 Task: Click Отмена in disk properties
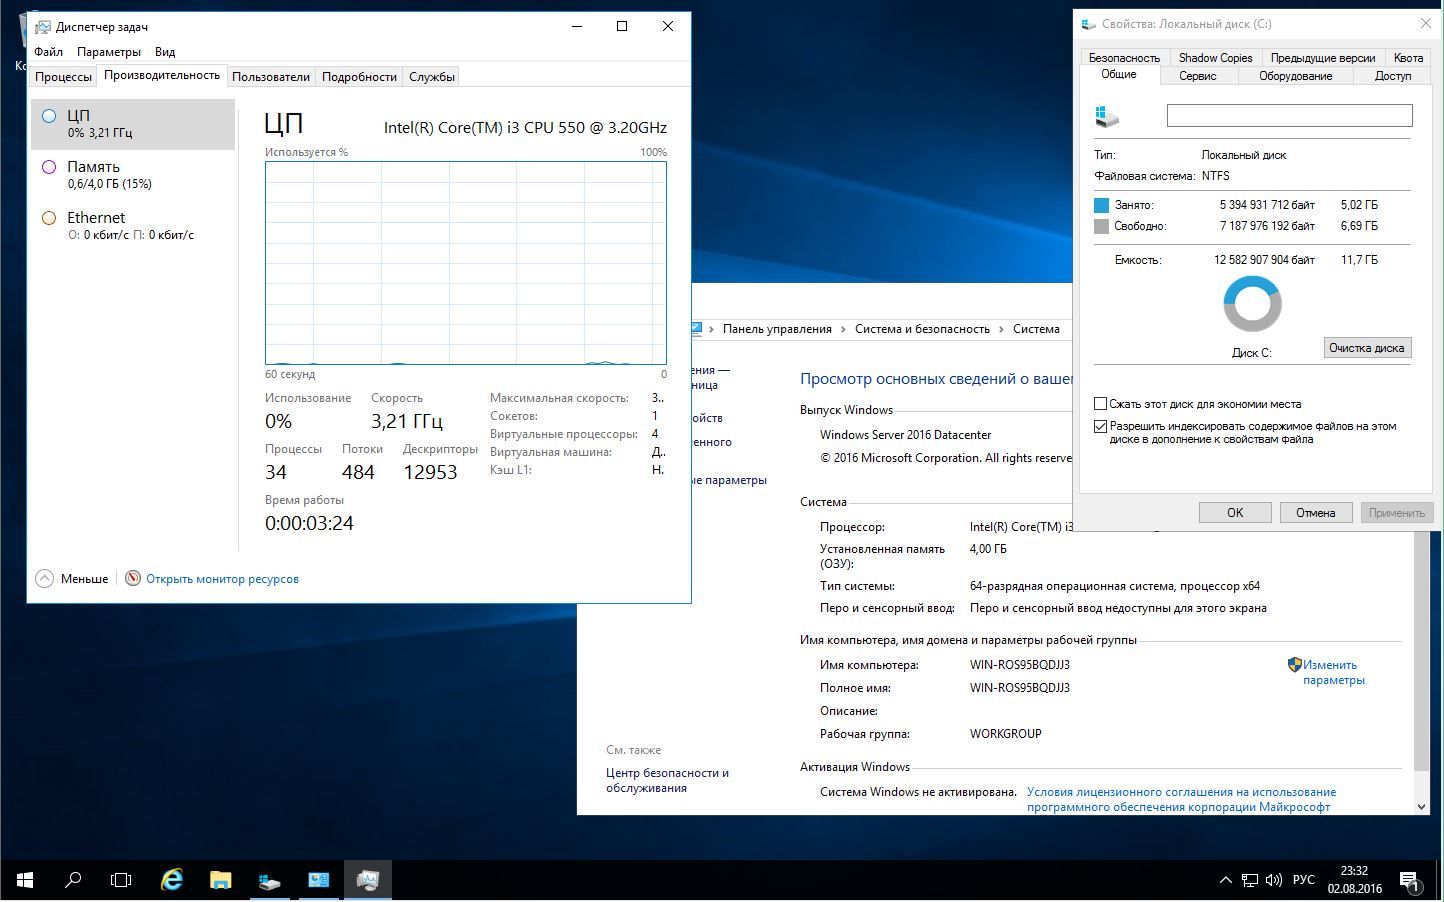[1315, 513]
